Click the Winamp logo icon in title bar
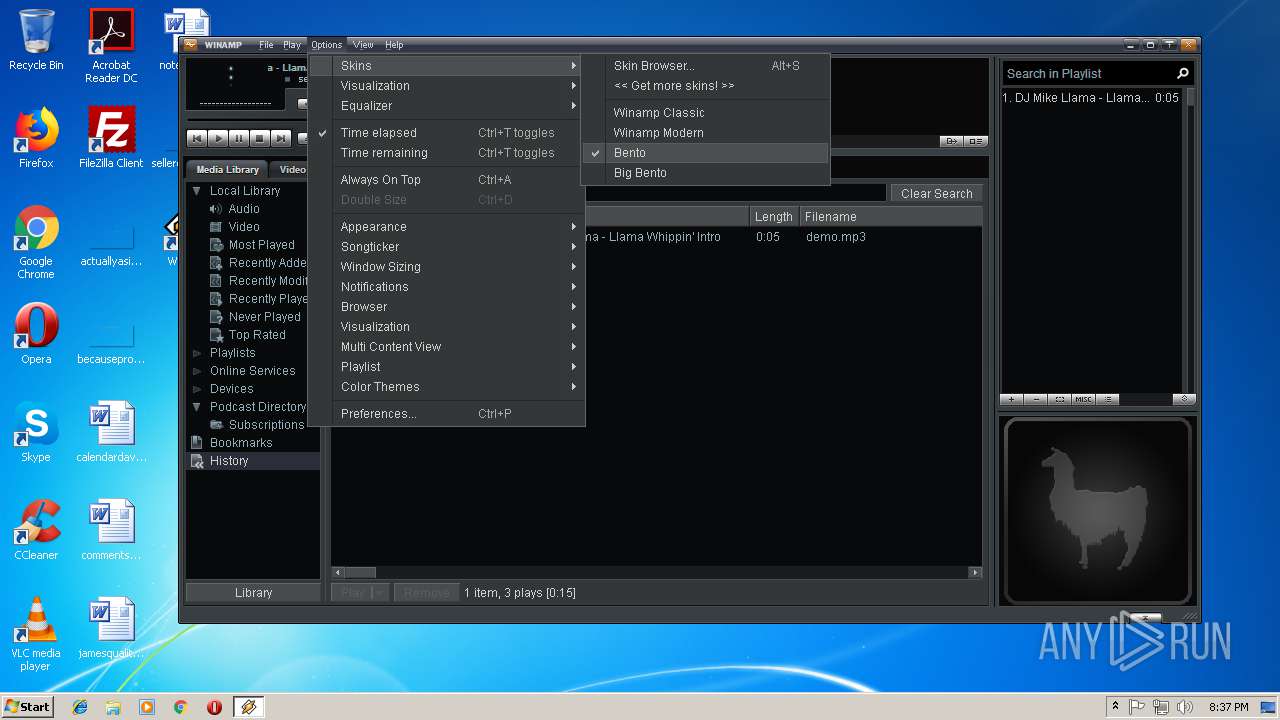The image size is (1280, 720). [x=191, y=45]
